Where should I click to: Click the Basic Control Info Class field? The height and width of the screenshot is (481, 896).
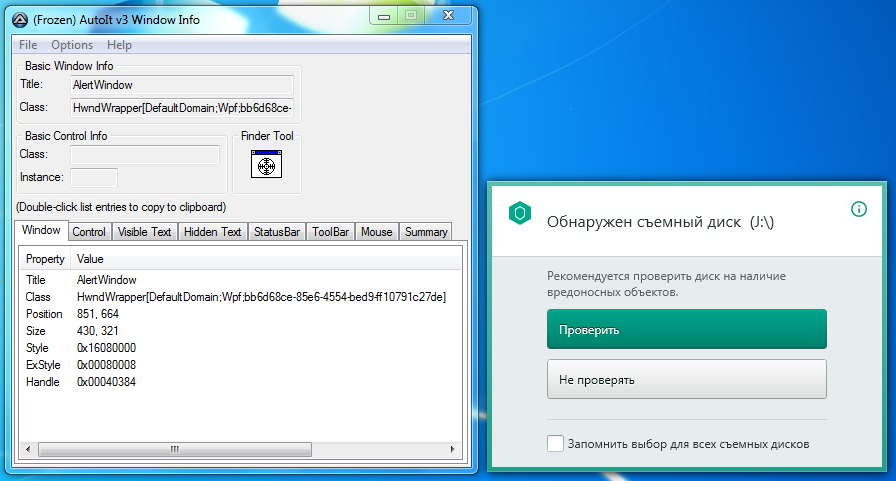click(x=145, y=154)
